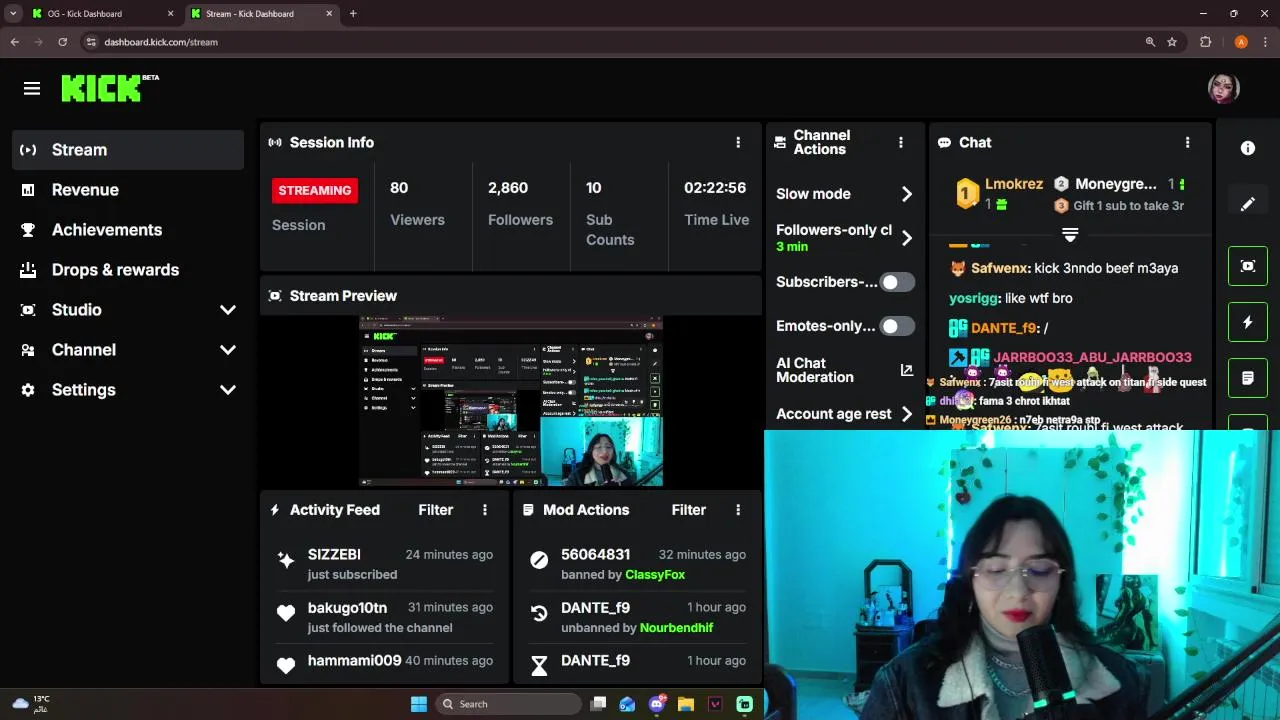The image size is (1280, 720).
Task: Open Slow mode options arrow
Action: [x=907, y=194]
